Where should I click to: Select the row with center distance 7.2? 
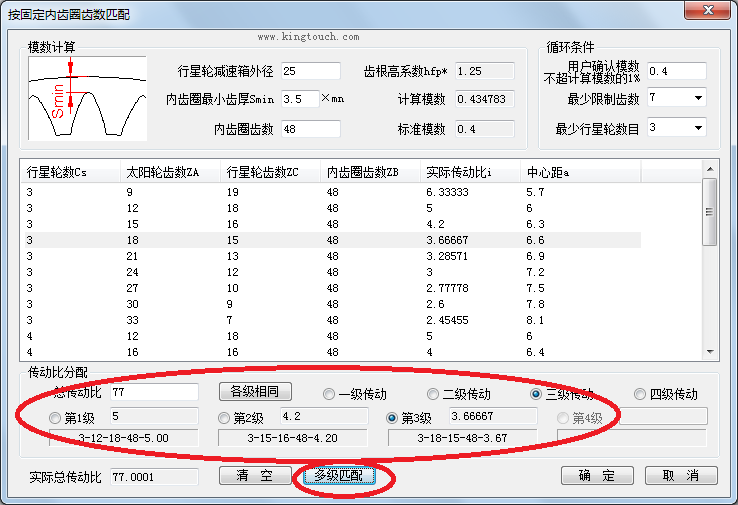tap(333, 272)
